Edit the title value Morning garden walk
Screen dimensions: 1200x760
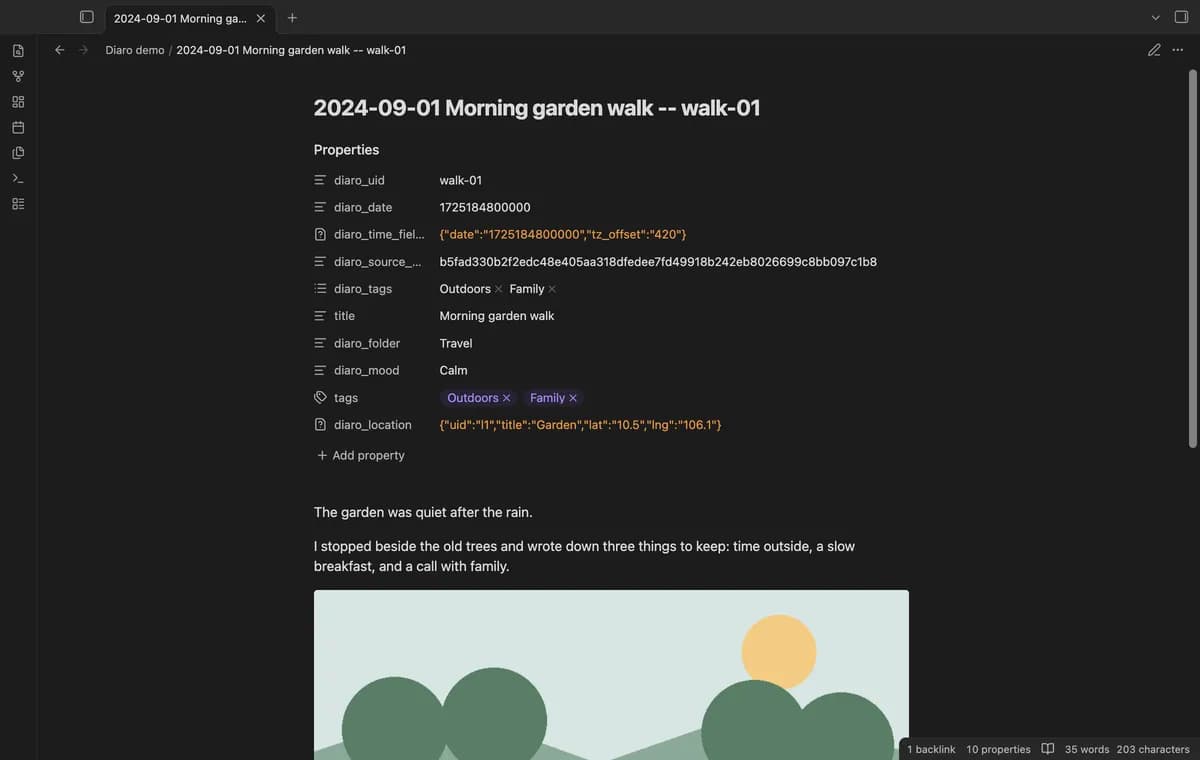pyautogui.click(x=497, y=316)
